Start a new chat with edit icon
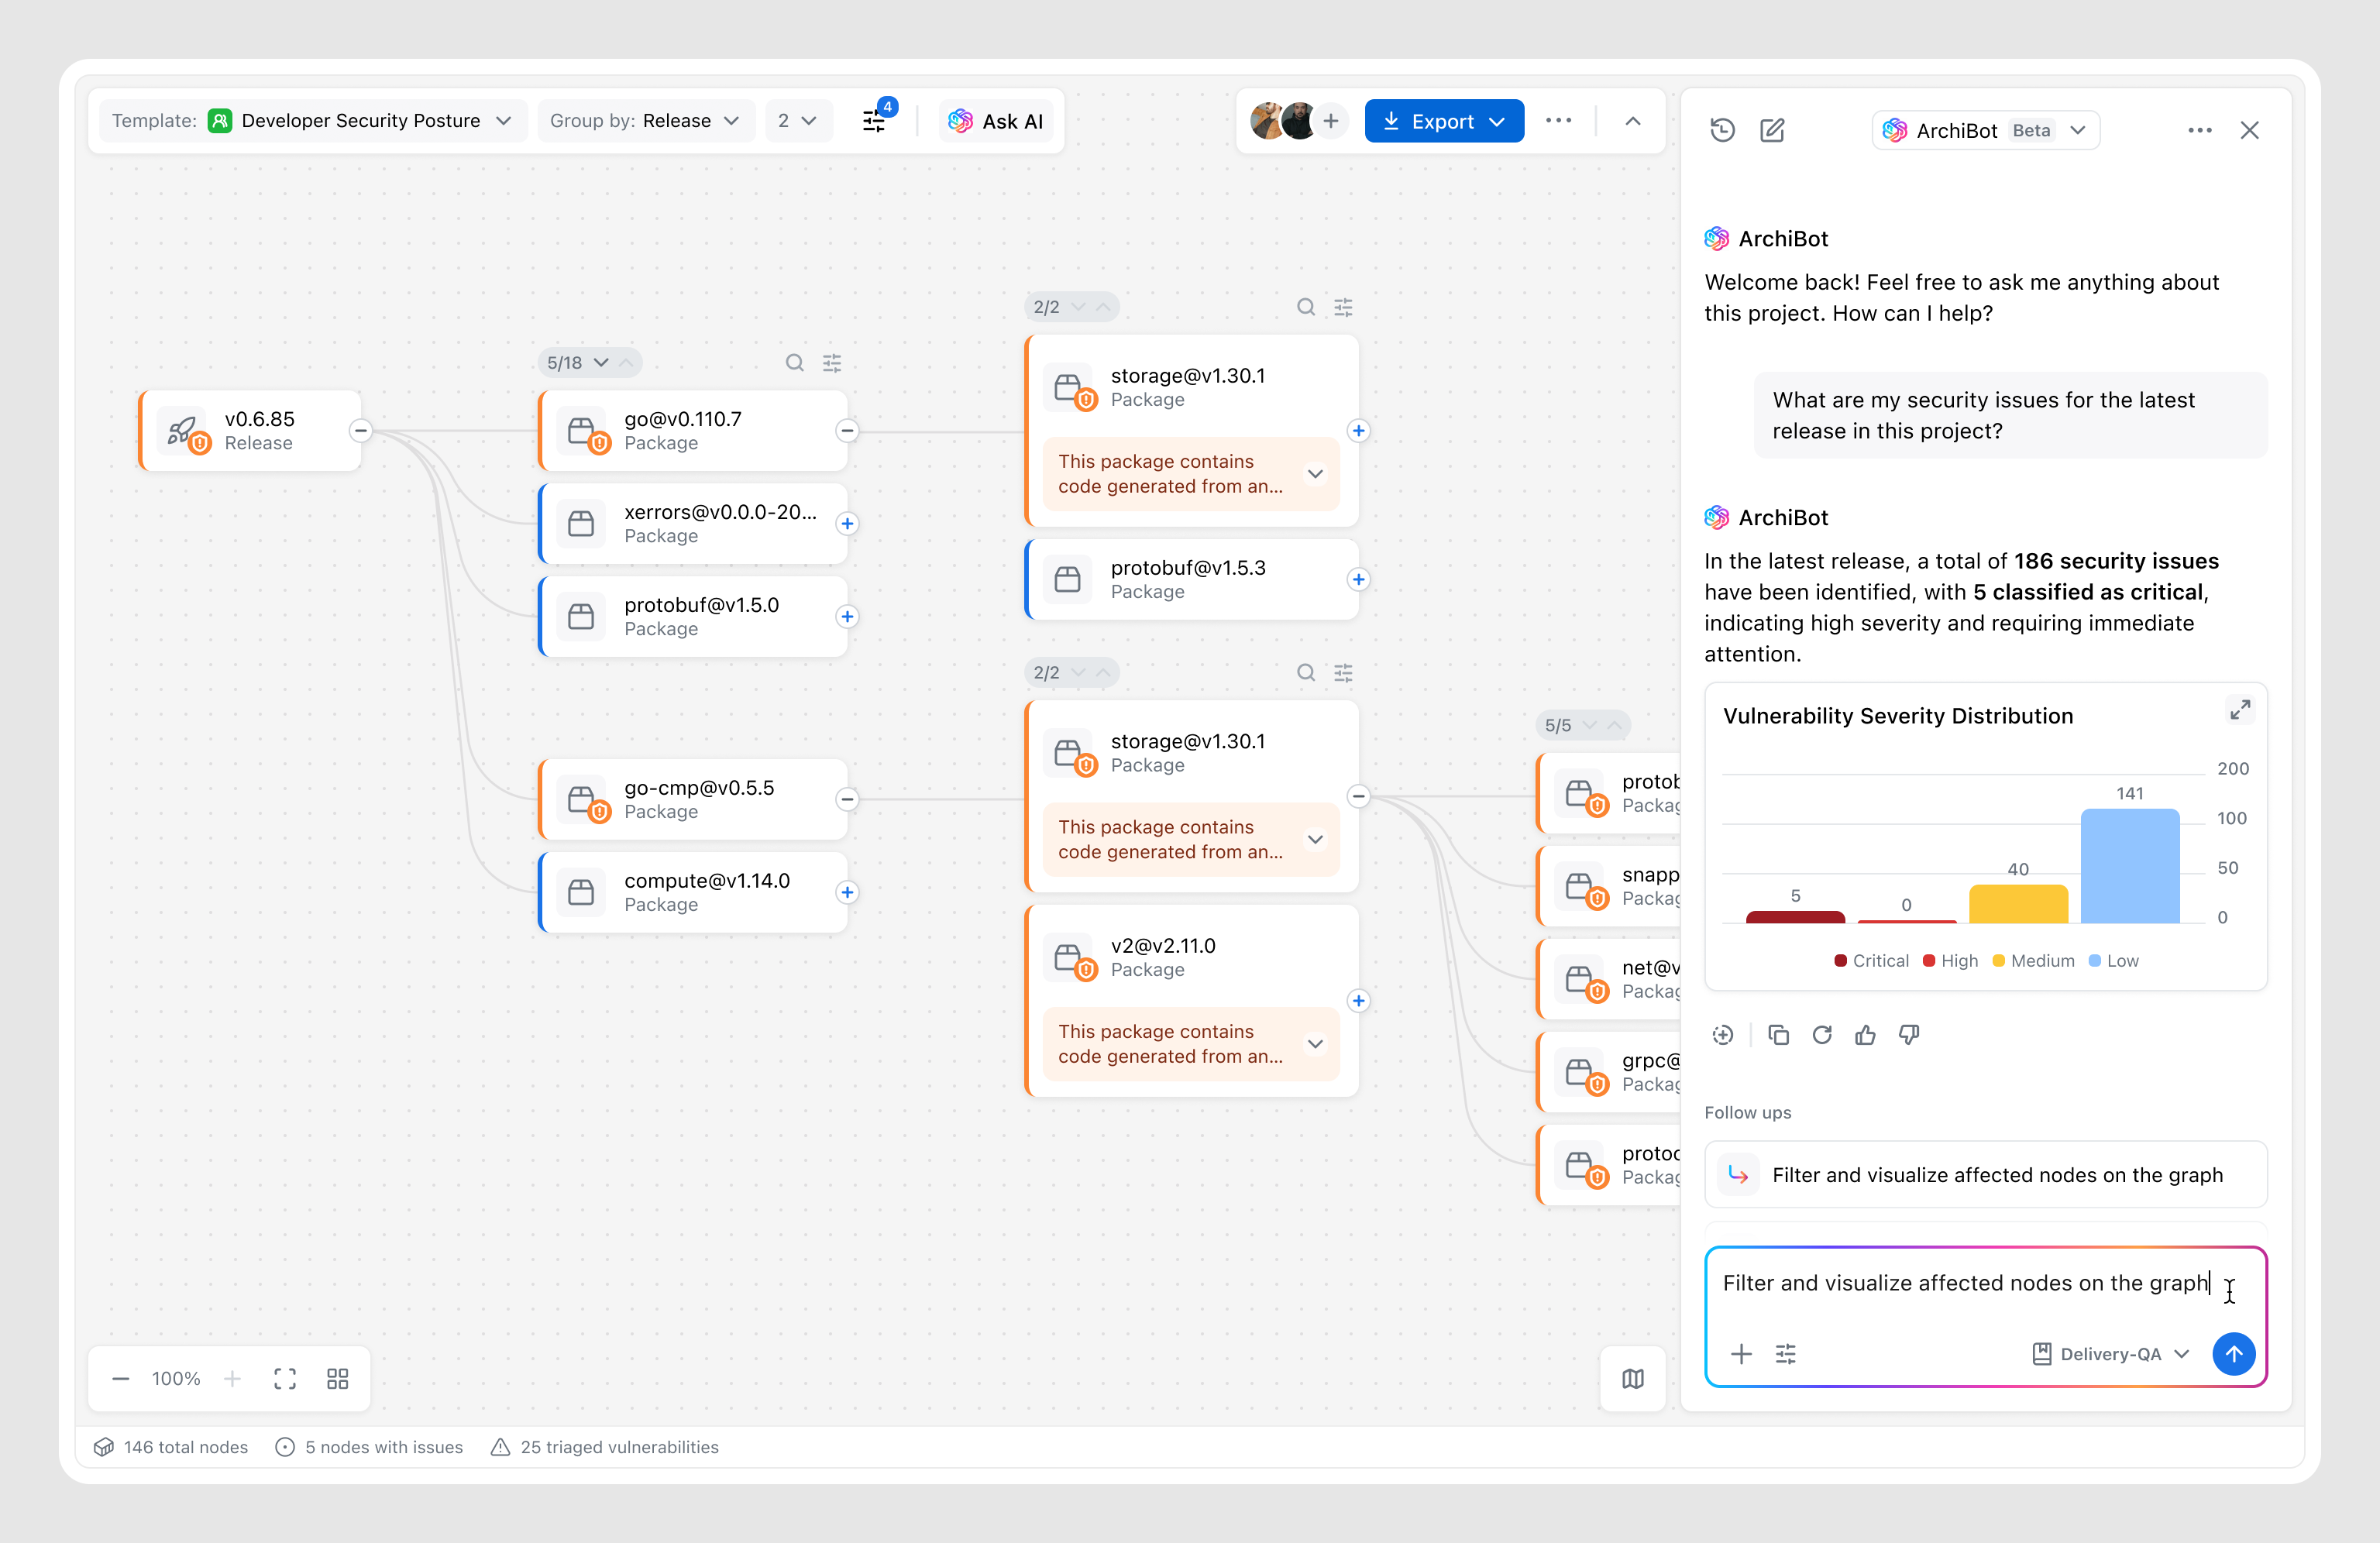 1772,130
